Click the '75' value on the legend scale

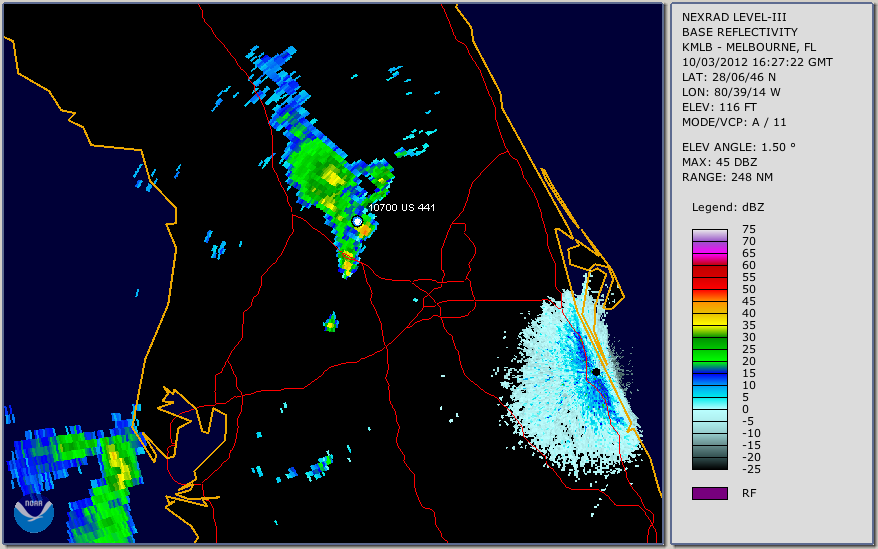[x=749, y=229]
